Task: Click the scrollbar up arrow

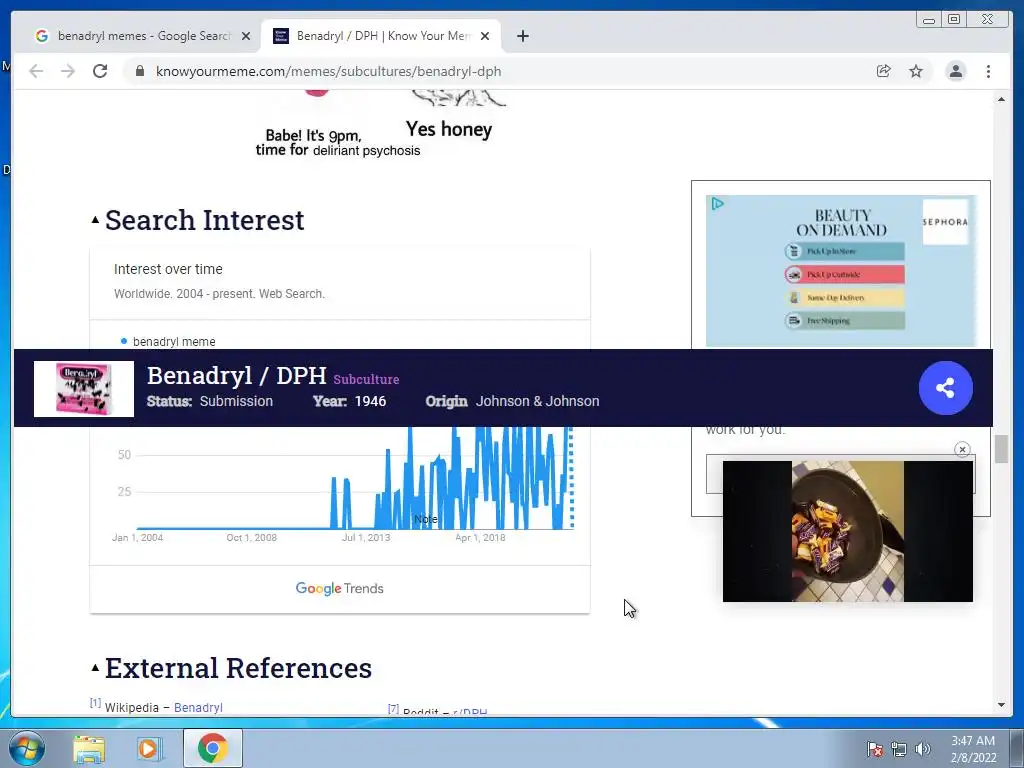Action: pyautogui.click(x=1001, y=99)
